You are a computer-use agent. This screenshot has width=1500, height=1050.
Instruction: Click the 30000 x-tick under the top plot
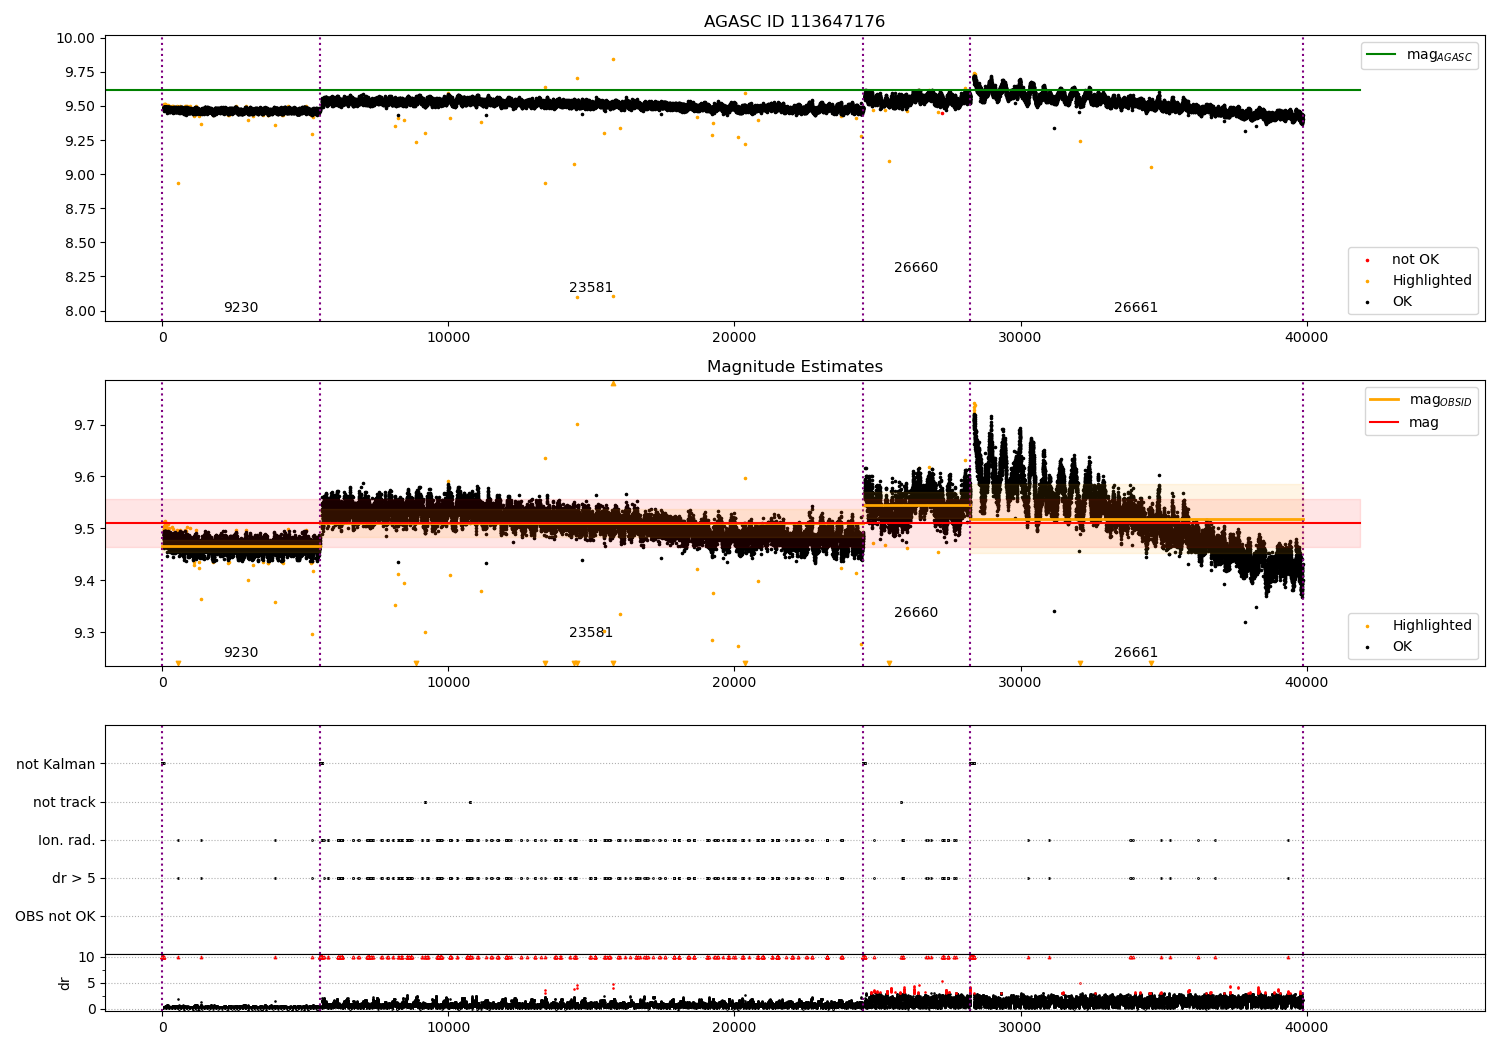1020,338
